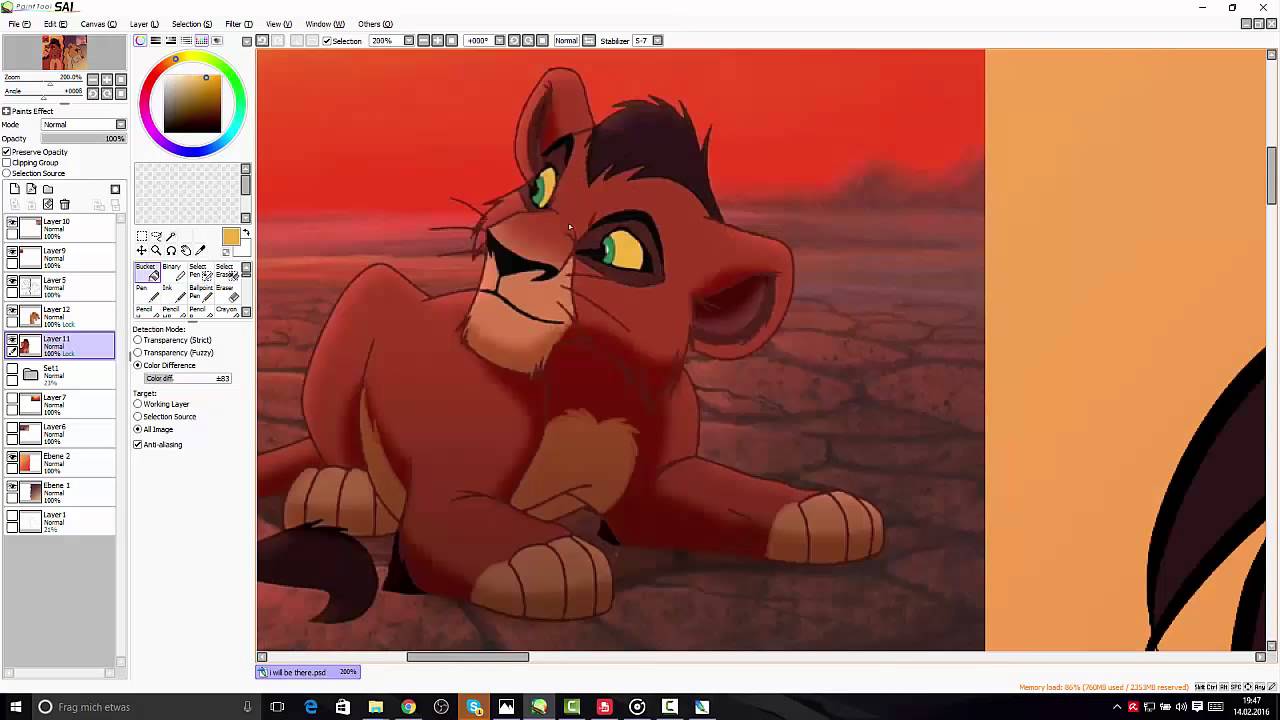Screen dimensions: 1280x720
Task: Pick the rotate canvas tool
Action: pyautogui.click(x=171, y=250)
